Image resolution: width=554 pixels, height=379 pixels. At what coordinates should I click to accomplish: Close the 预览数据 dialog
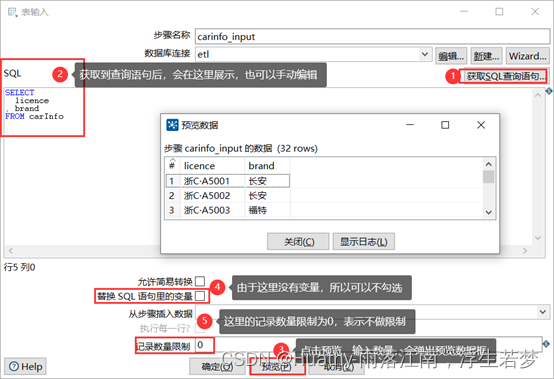(481, 125)
